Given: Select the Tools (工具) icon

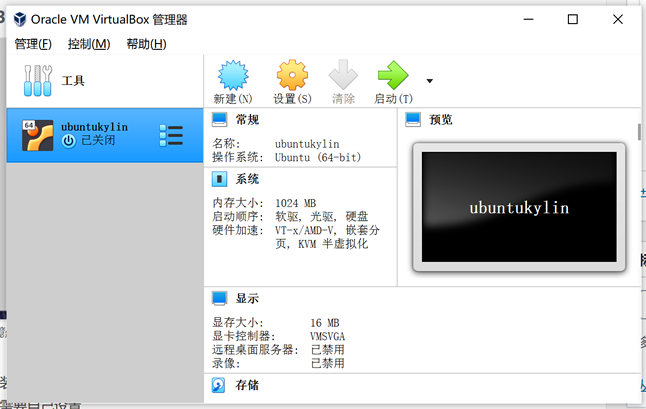Looking at the screenshot, I should click(x=38, y=81).
